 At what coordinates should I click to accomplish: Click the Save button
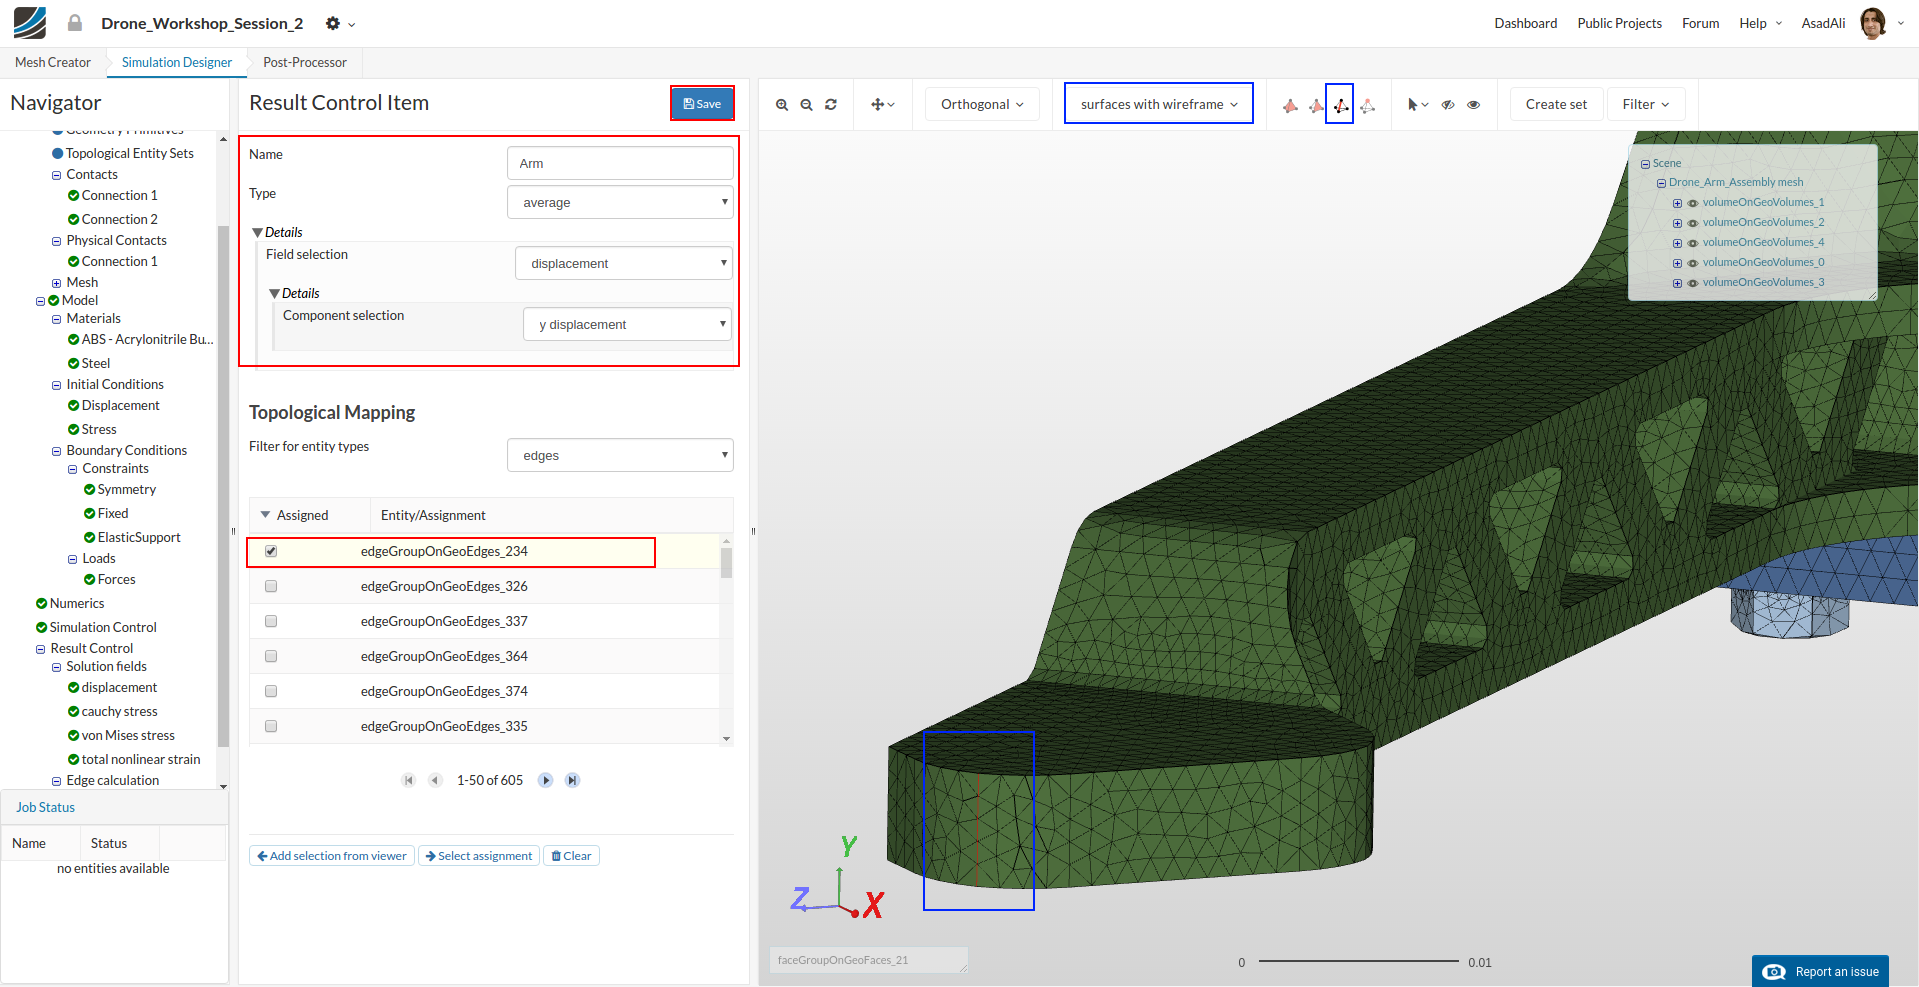pyautogui.click(x=702, y=104)
